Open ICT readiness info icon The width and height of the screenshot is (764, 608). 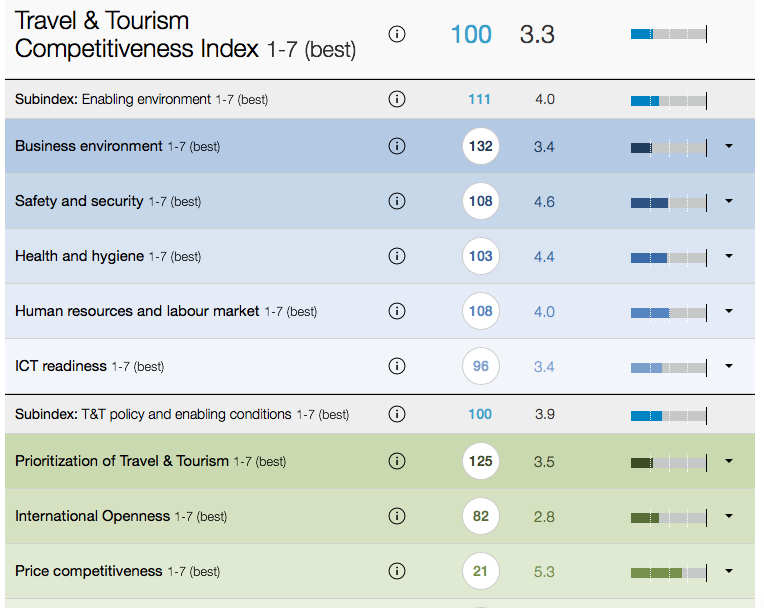396,366
